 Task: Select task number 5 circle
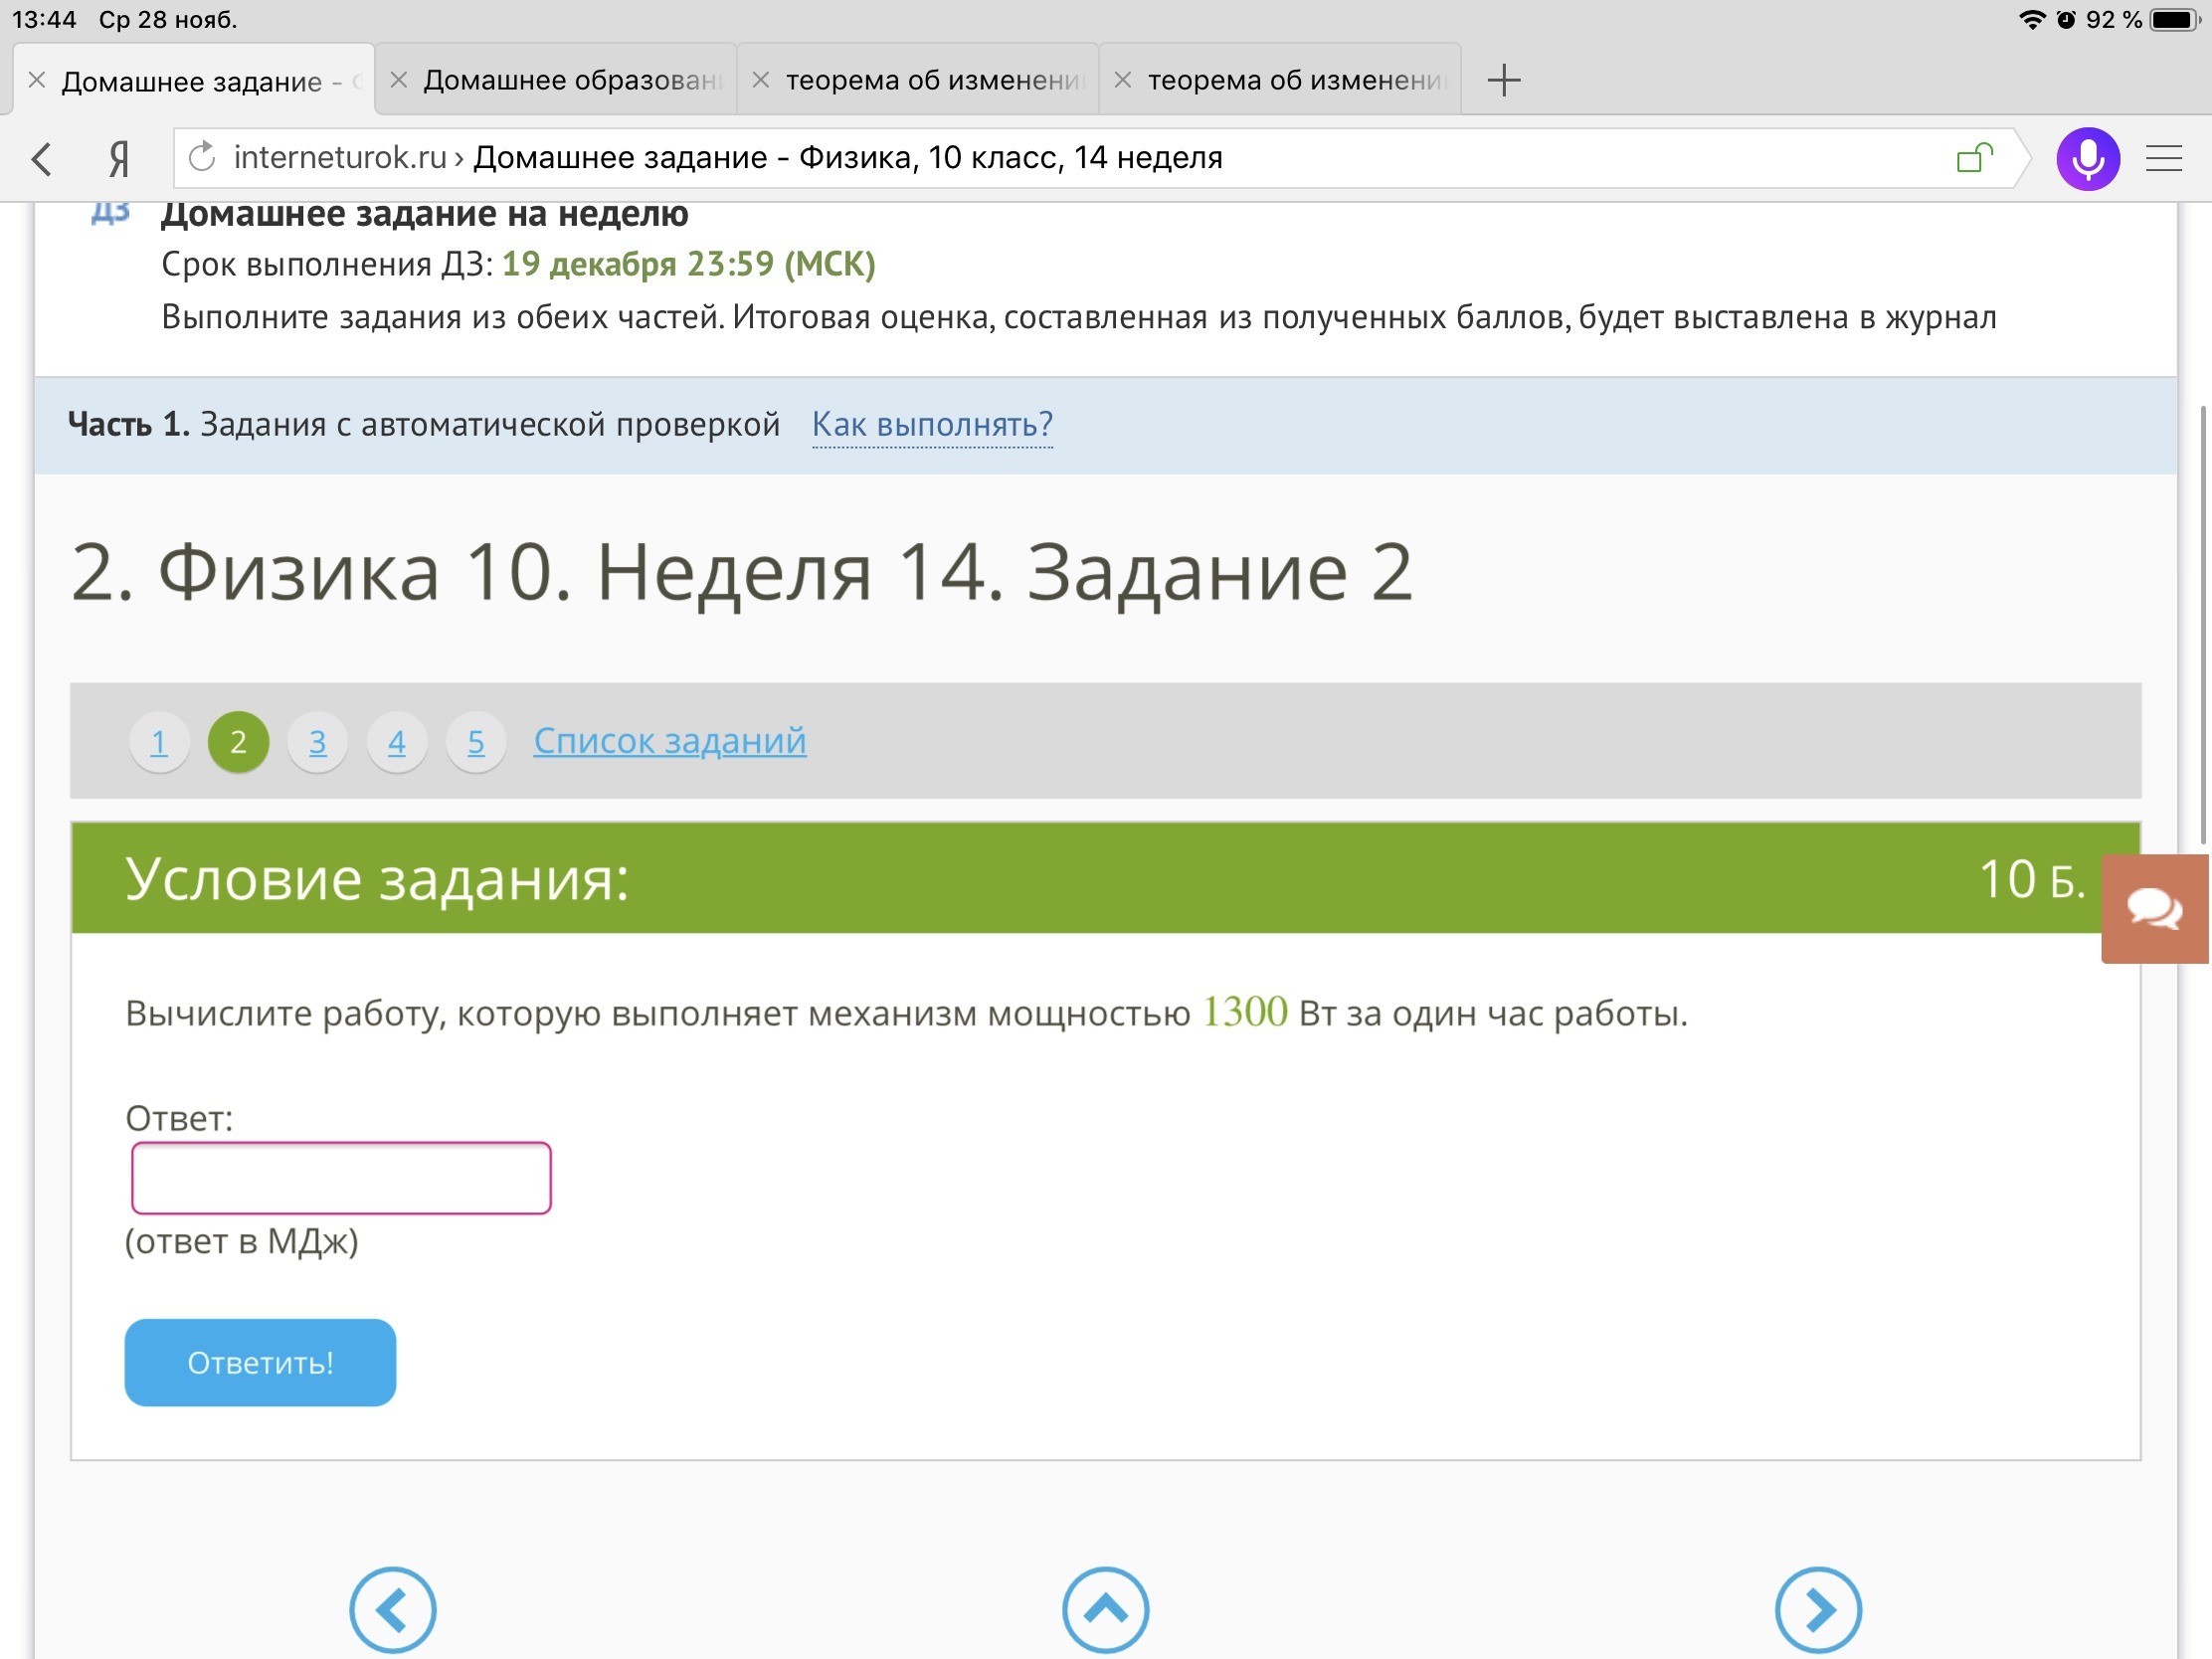[476, 742]
